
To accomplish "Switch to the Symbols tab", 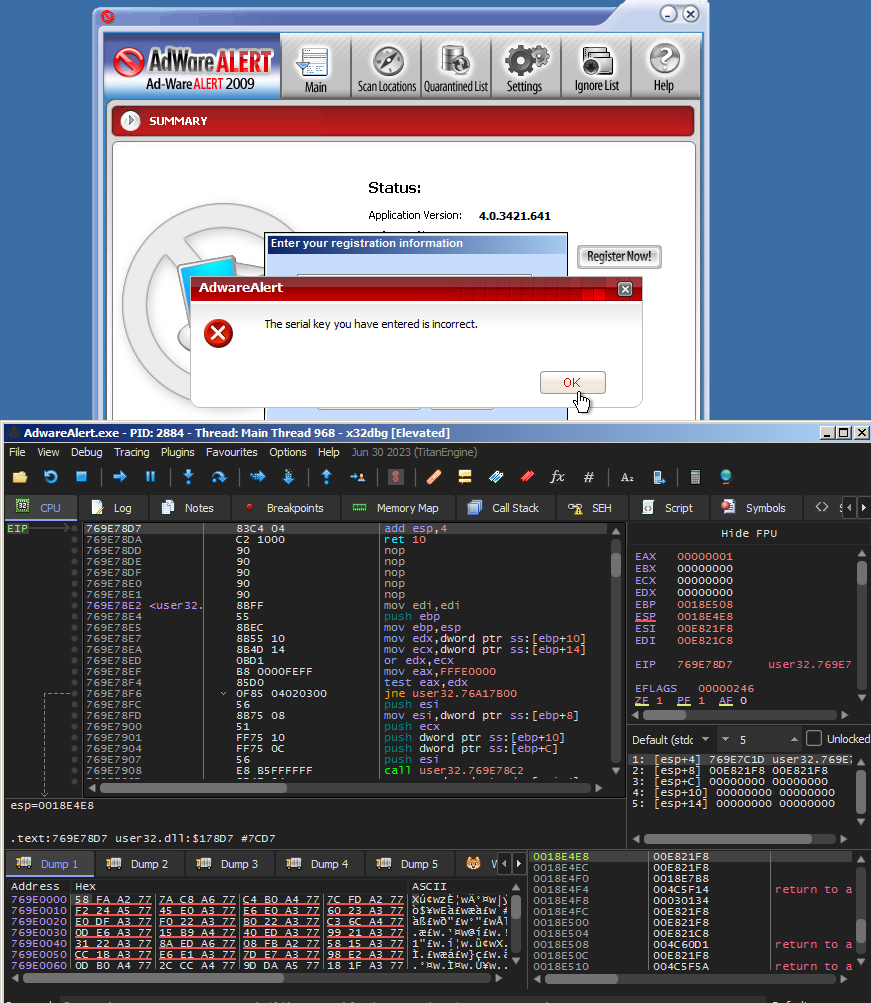I will pos(755,508).
